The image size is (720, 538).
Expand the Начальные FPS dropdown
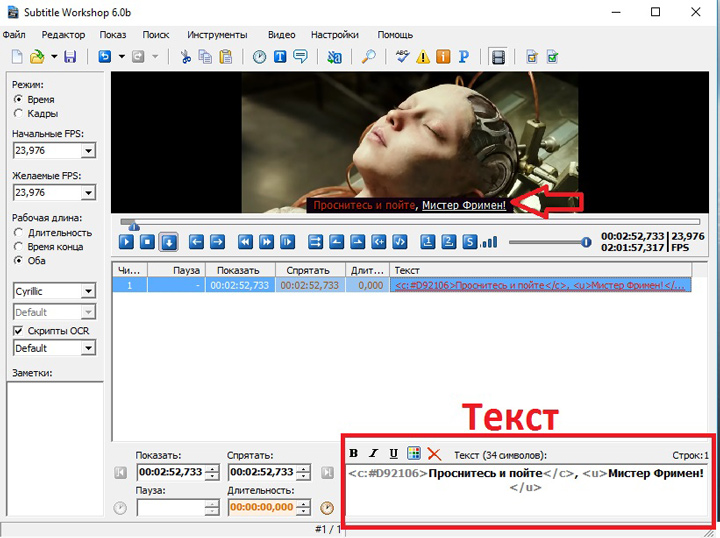point(88,151)
